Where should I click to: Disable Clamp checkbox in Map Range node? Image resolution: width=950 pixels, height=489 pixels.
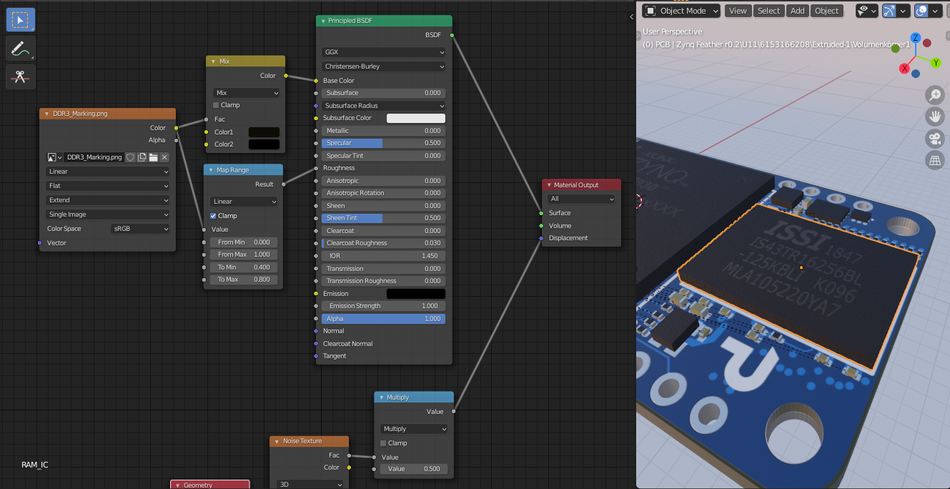(213, 216)
